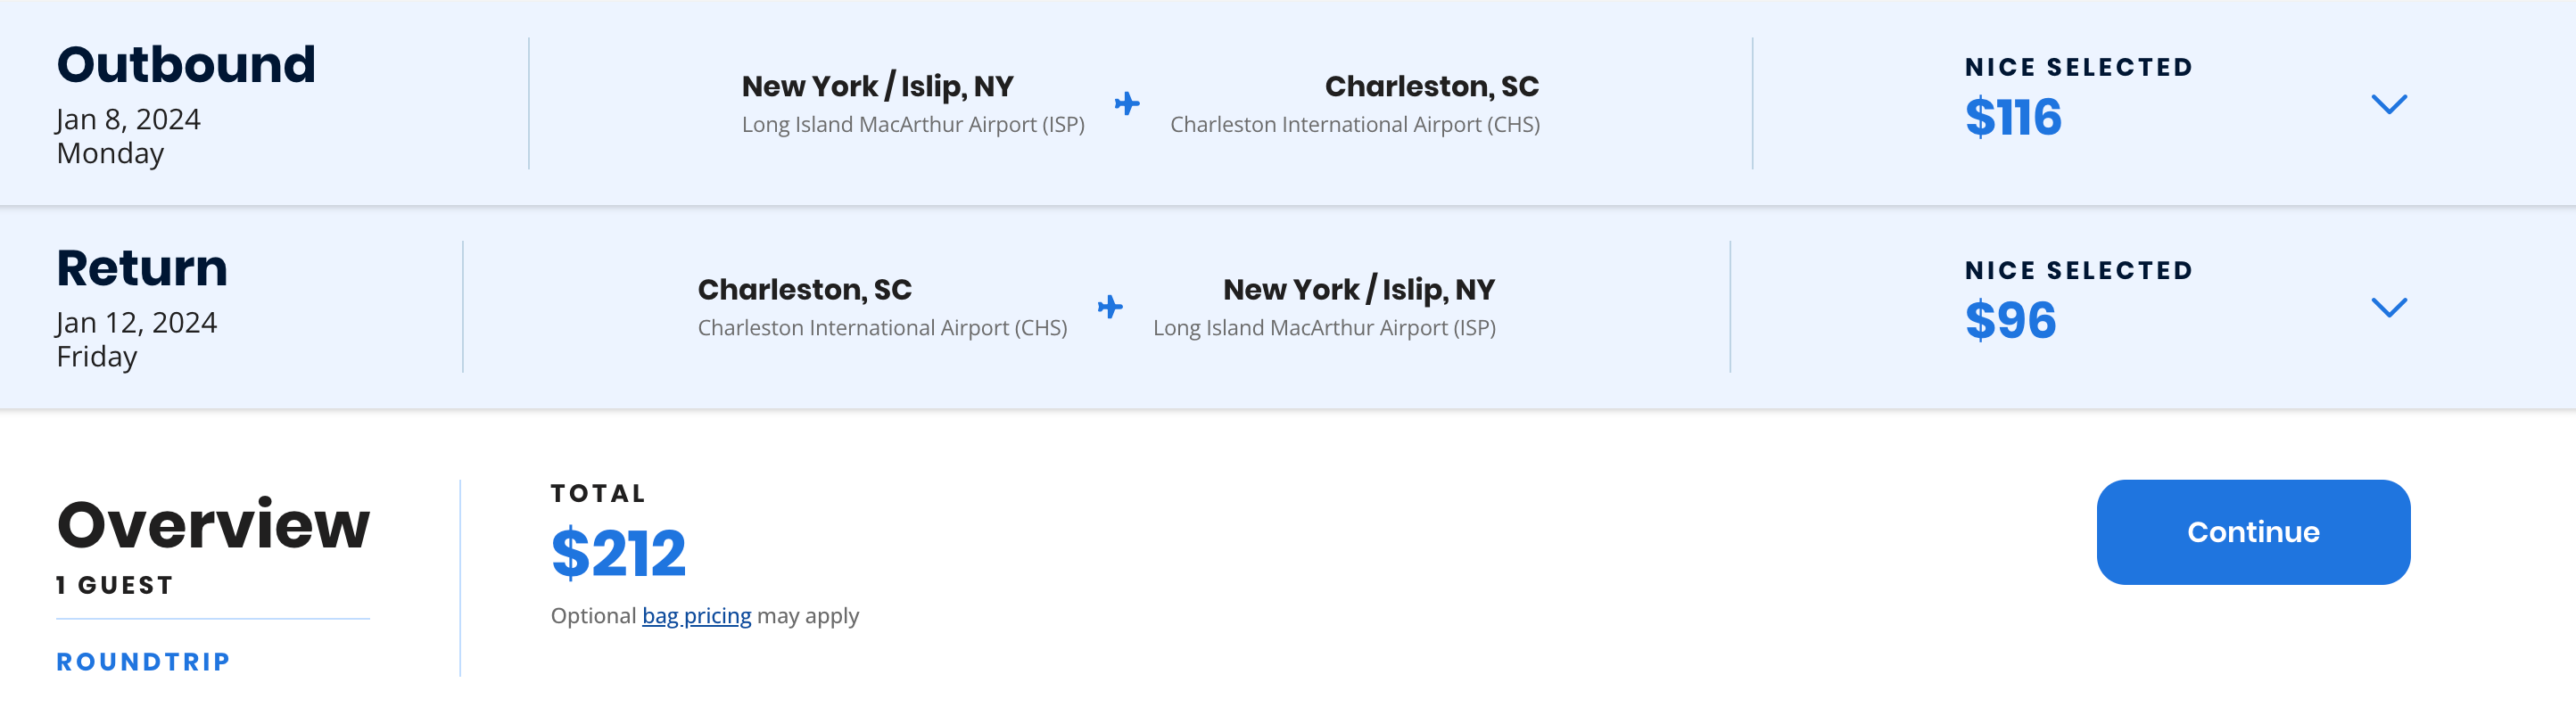Click the $212 total amount
The height and width of the screenshot is (724, 2576).
(618, 553)
